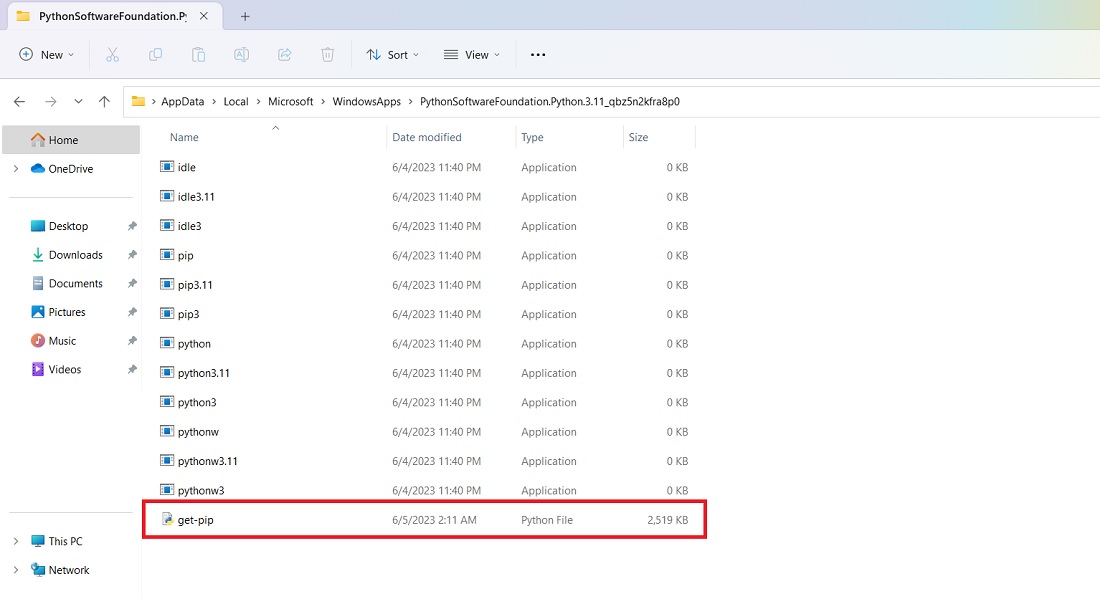Click the Paste clipboard icon

pos(198,55)
